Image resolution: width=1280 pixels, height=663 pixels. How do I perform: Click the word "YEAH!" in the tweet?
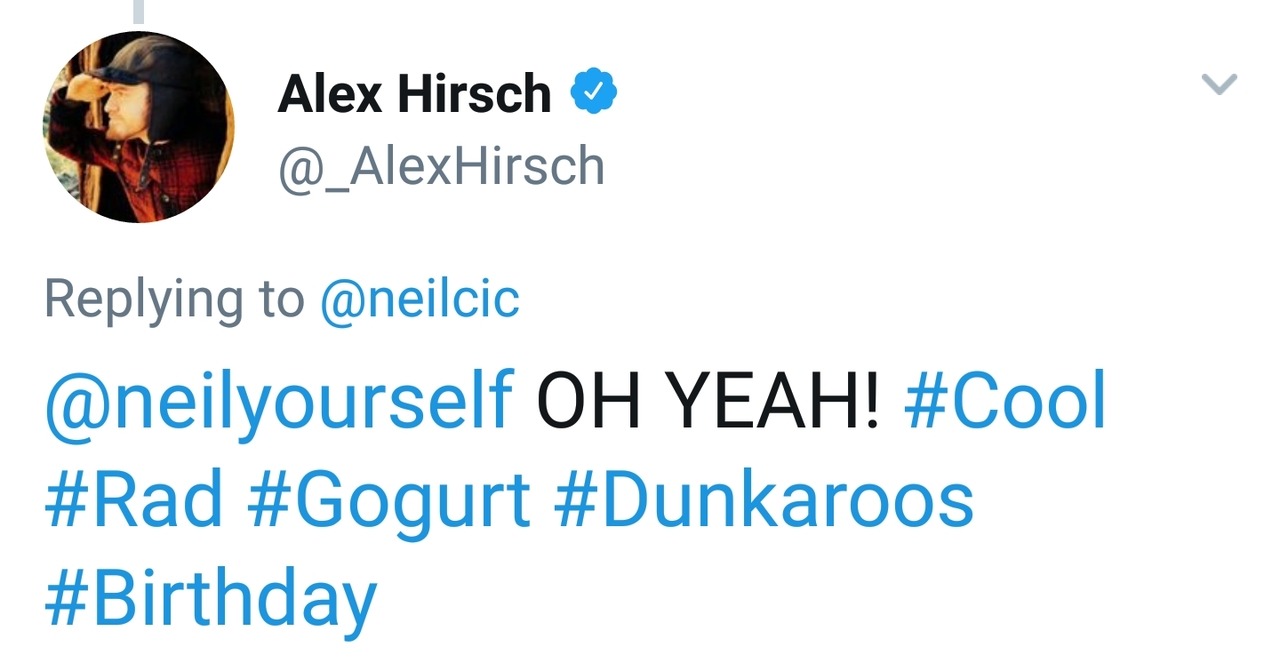pyautogui.click(x=774, y=400)
